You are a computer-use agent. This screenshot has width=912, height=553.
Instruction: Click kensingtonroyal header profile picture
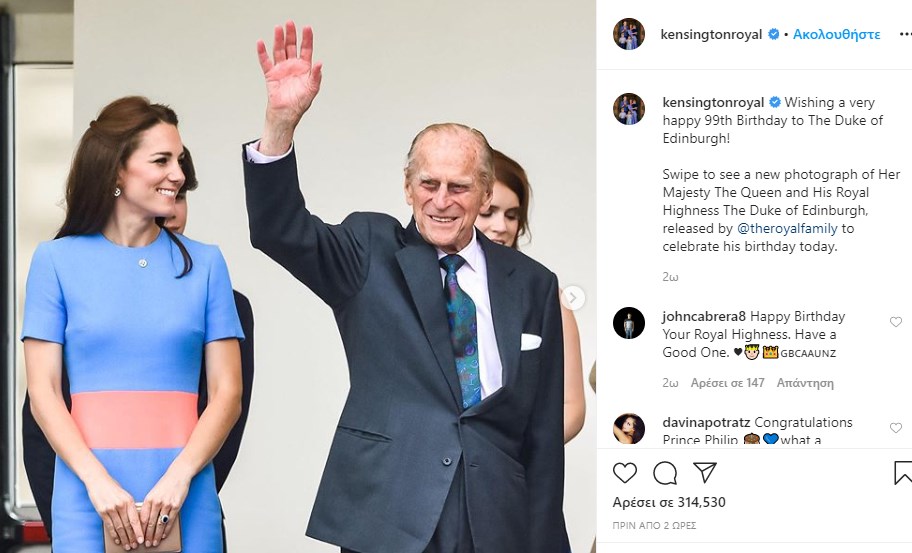tap(629, 34)
